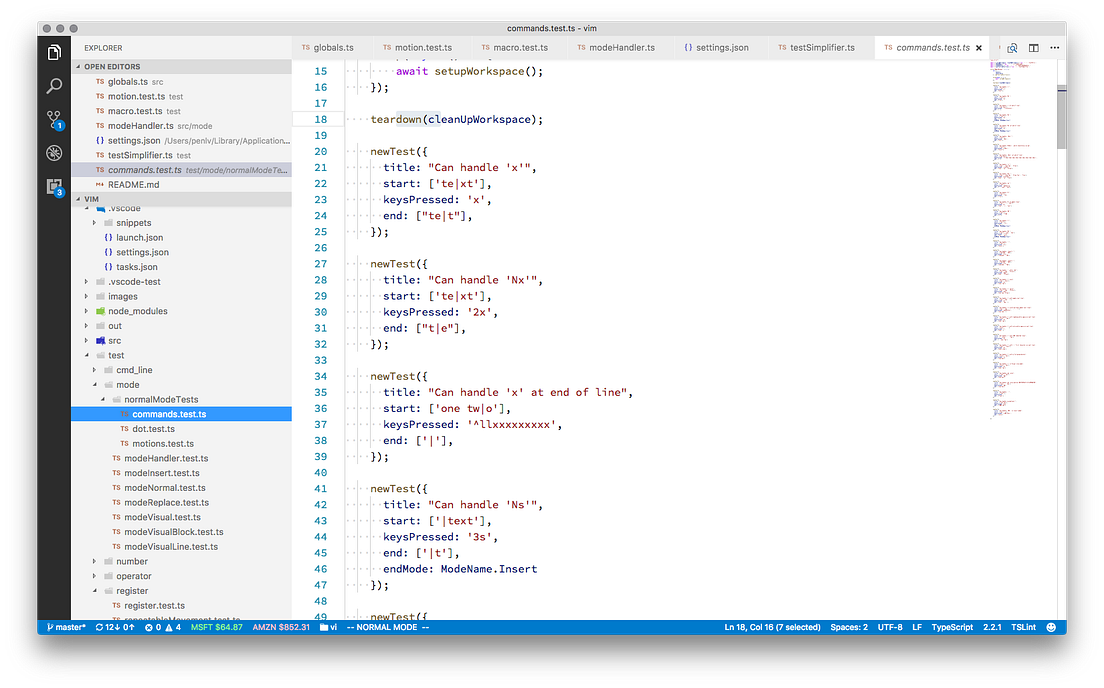1104x688 pixels.
Task: Open the editor's more actions (...) menu
Action: [1056, 47]
